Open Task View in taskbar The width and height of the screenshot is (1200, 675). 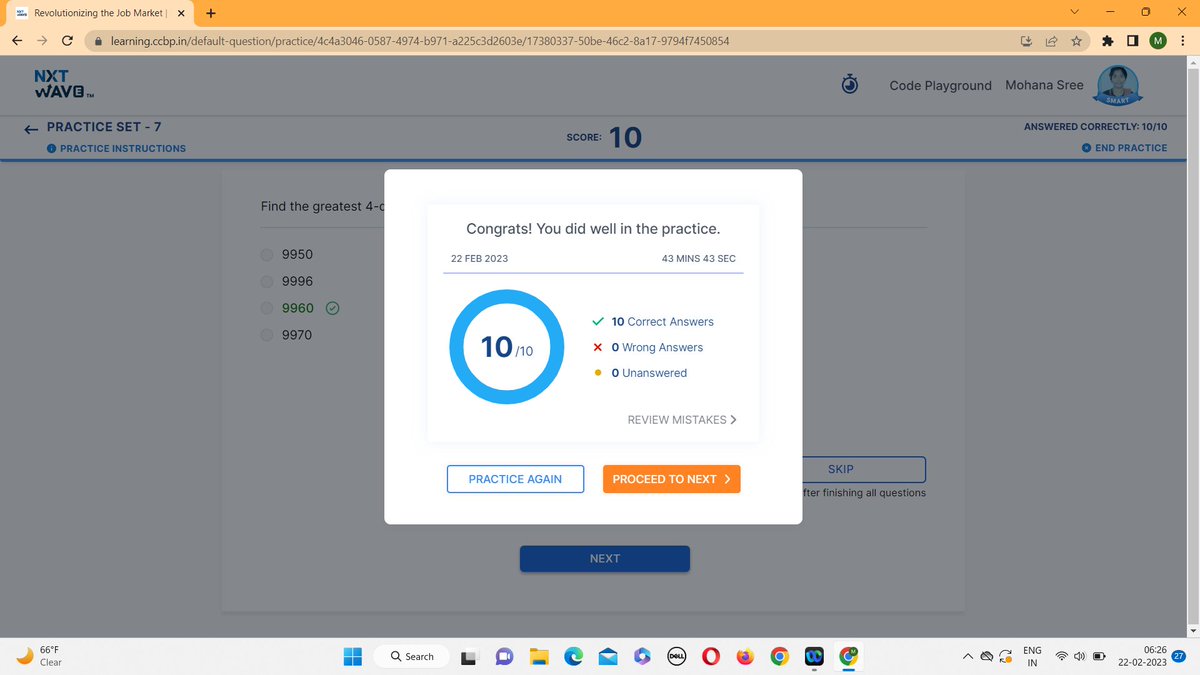coord(468,657)
